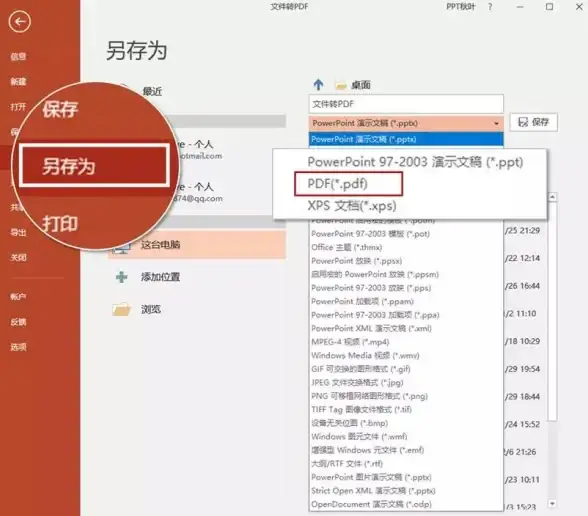Viewport: 588px width, 516px height.
Task: Click the date entry /23 10:11
Action: pos(522,480)
